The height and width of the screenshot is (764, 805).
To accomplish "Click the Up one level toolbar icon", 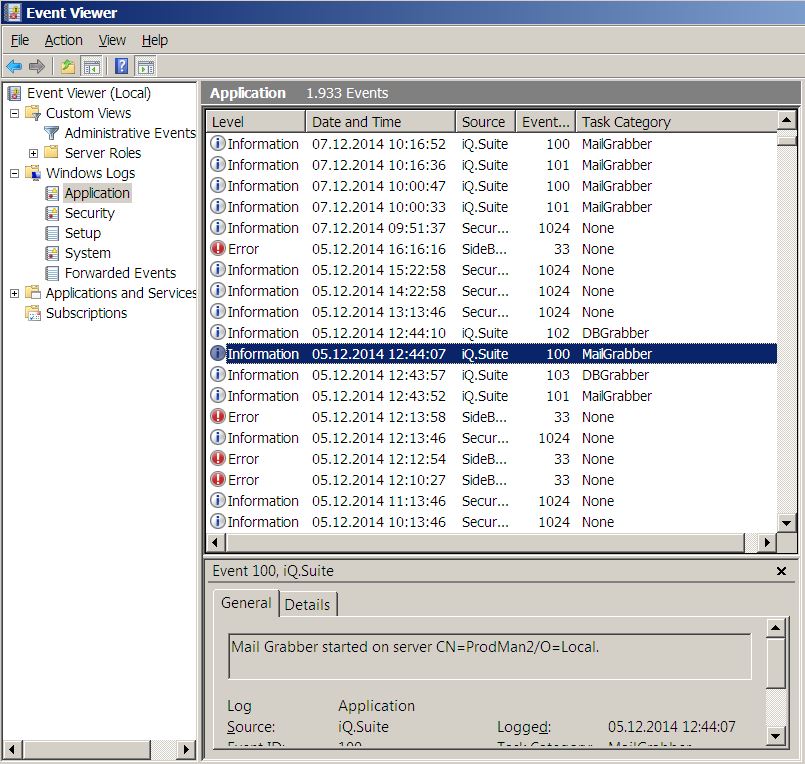I will [67, 67].
